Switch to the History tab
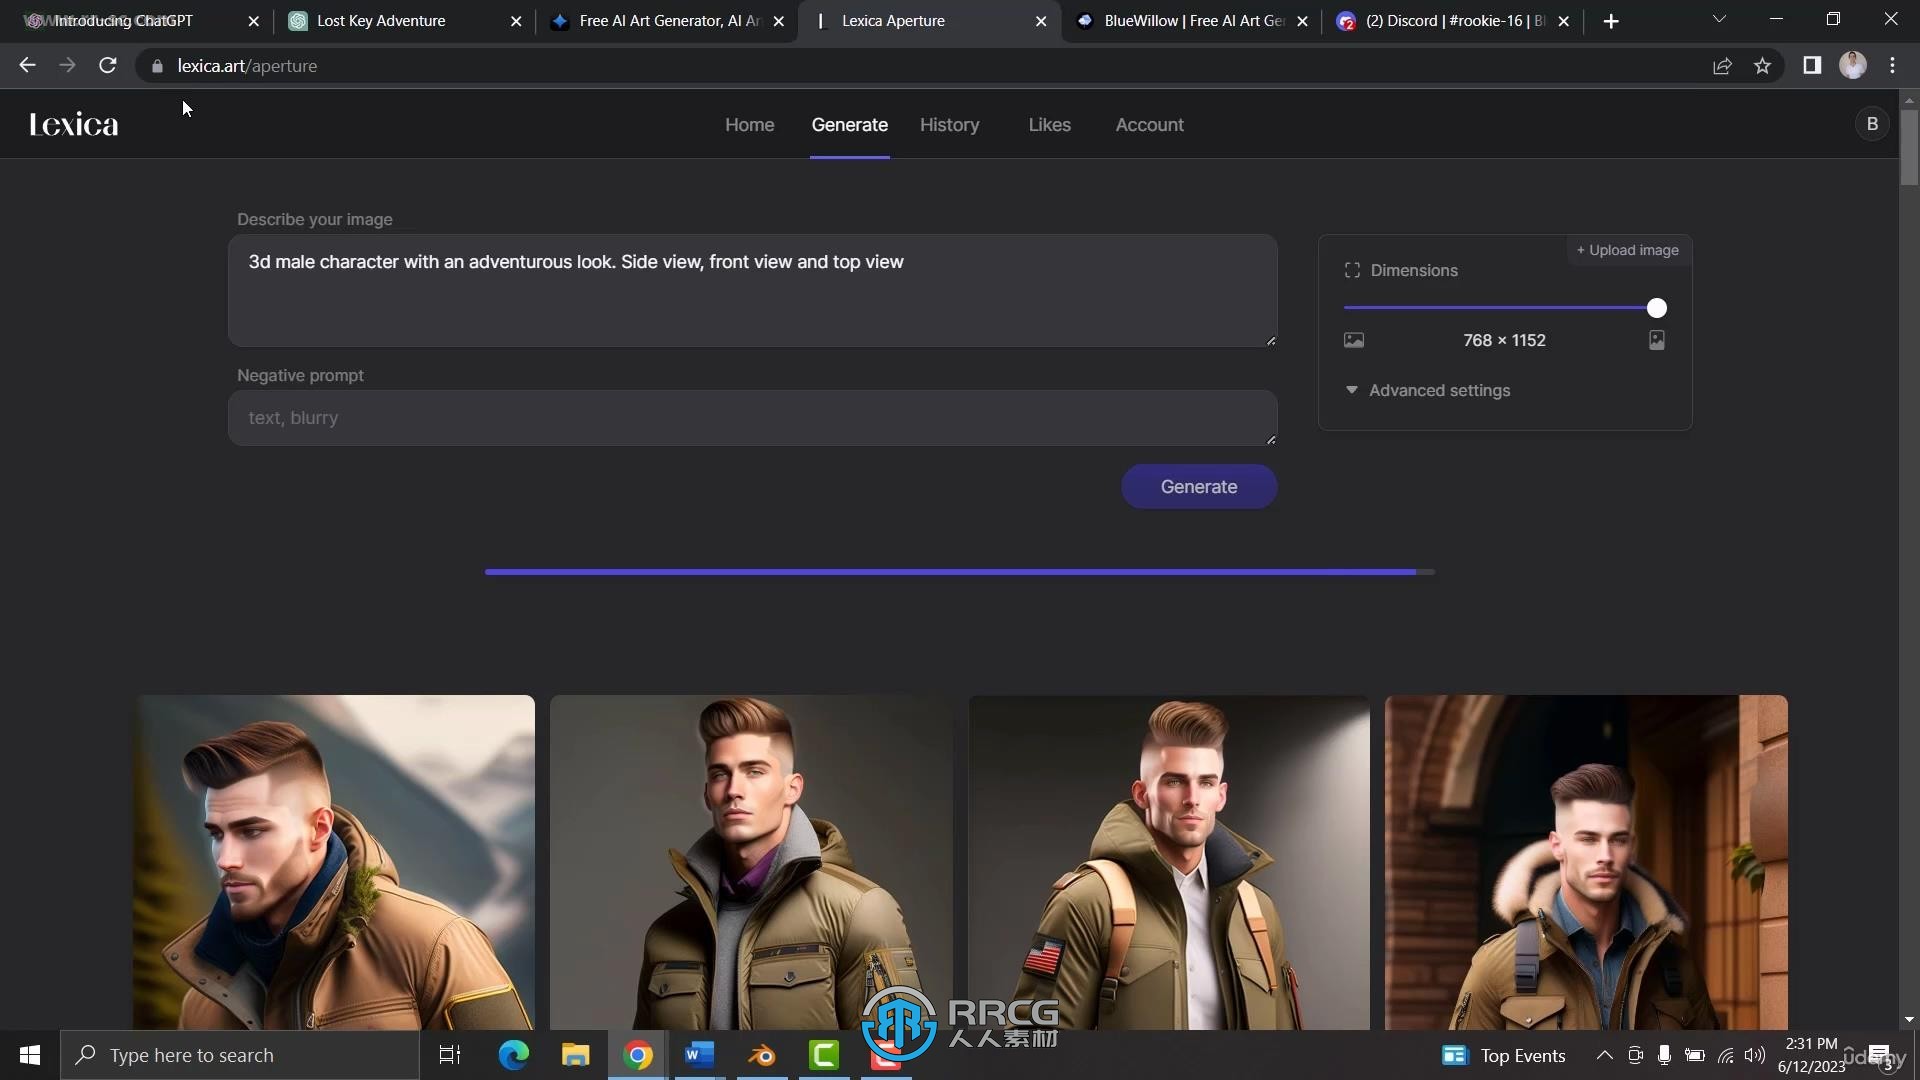1920x1080 pixels. point(949,124)
